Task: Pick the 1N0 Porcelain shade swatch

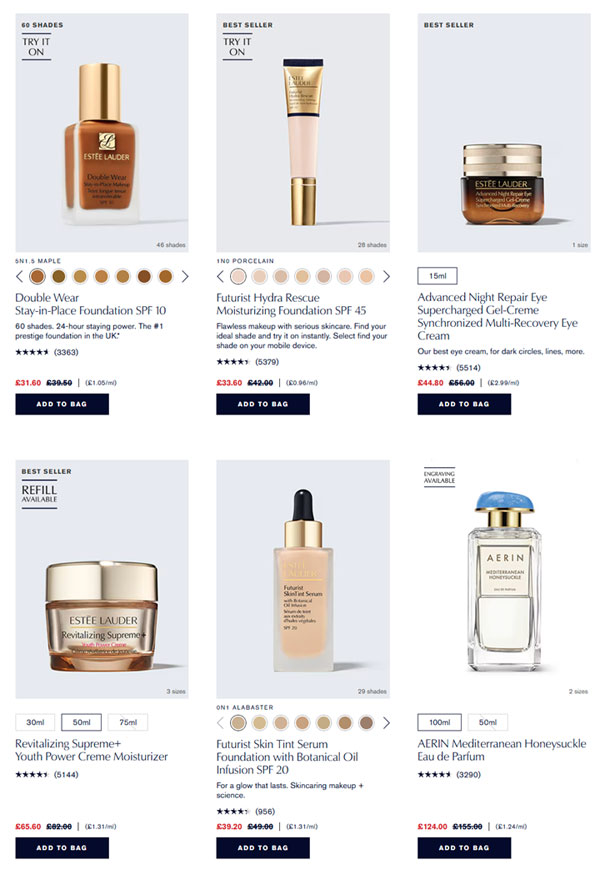Action: (x=238, y=276)
